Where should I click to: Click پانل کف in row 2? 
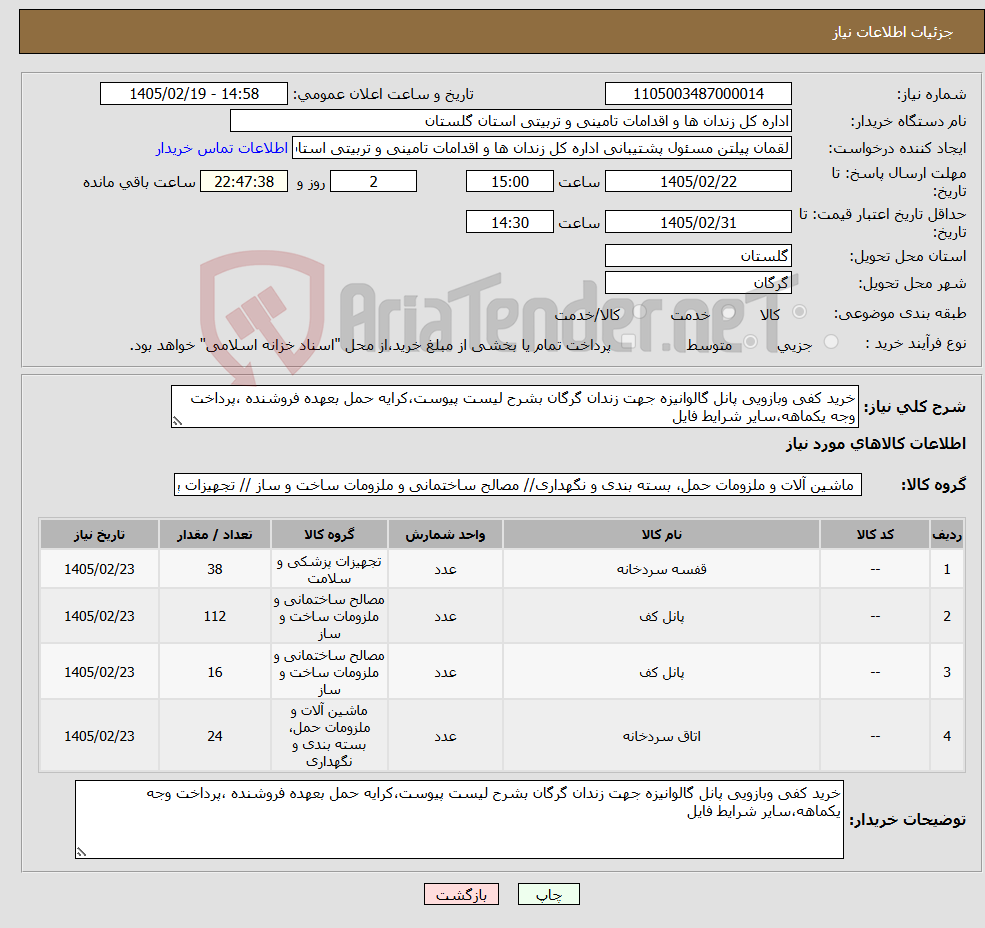pos(661,616)
